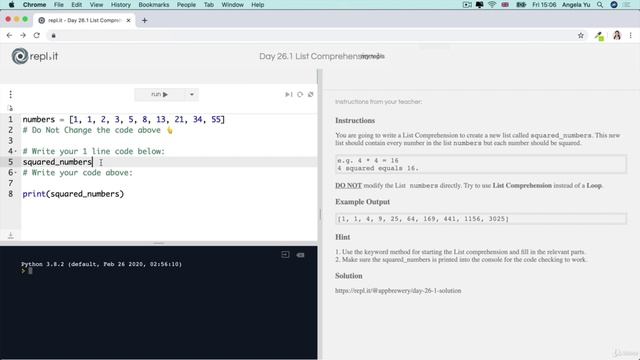Open the Chrome three-dot menu
The width and height of the screenshot is (640, 360).
[x=631, y=36]
